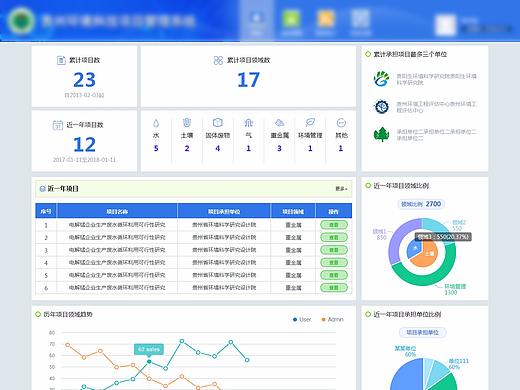Click the third unit's green tree logo

(x=382, y=134)
